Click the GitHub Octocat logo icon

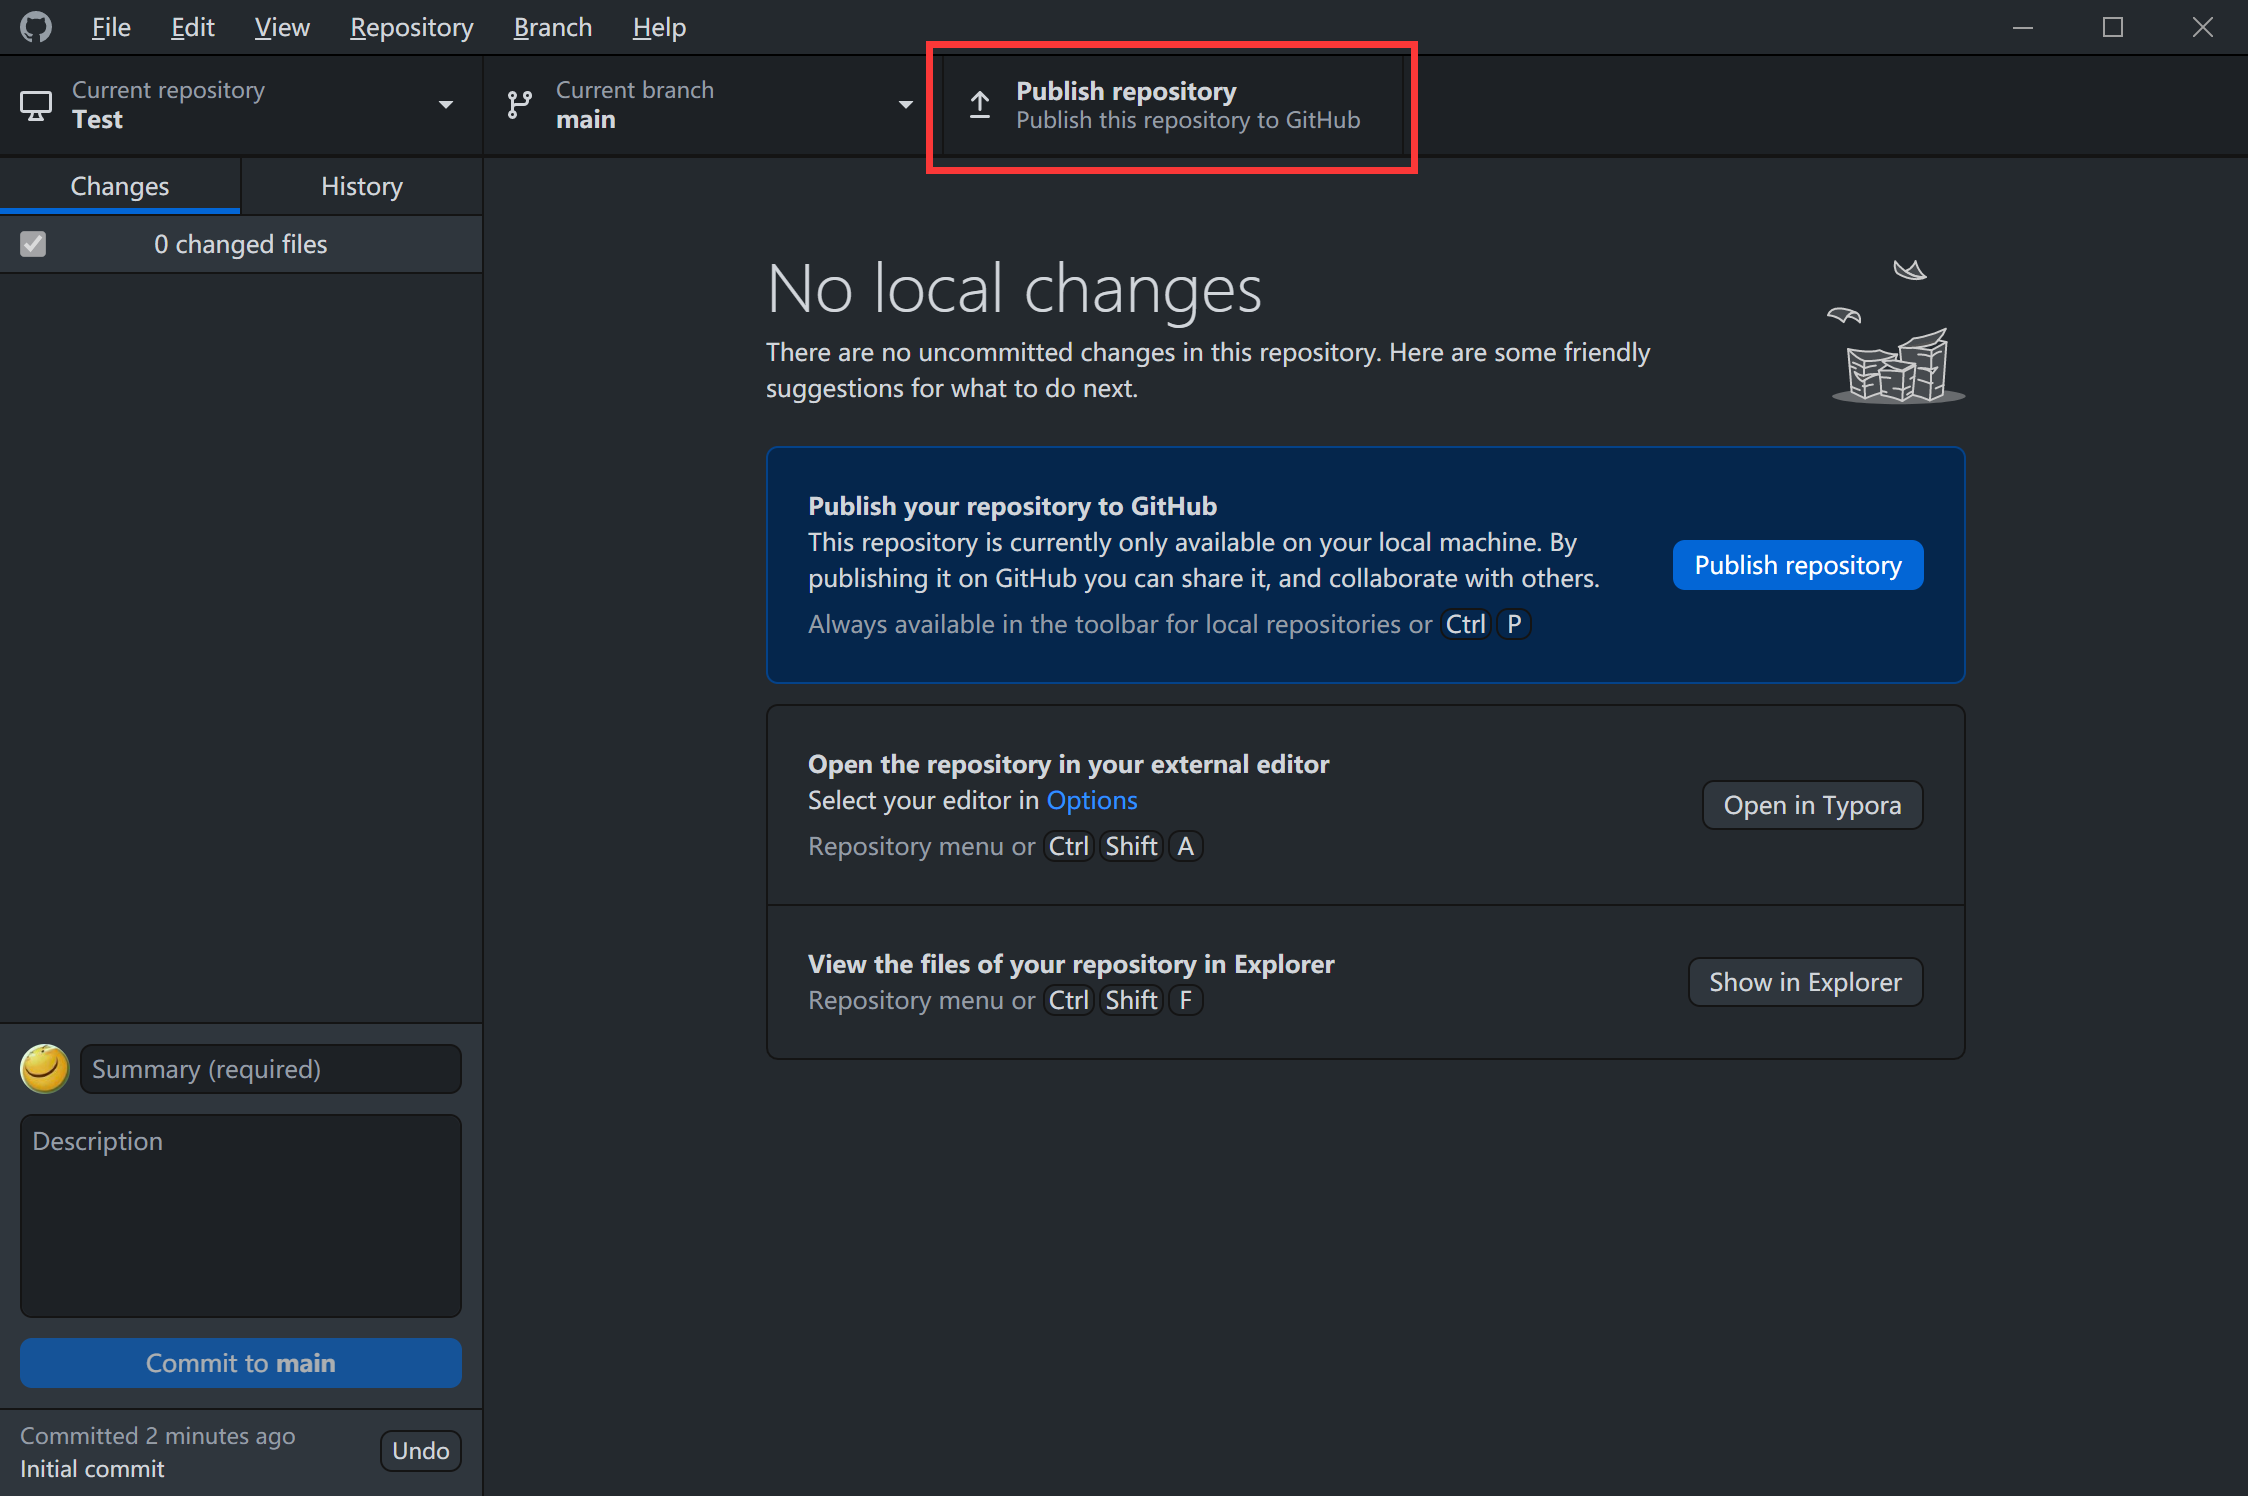(36, 27)
